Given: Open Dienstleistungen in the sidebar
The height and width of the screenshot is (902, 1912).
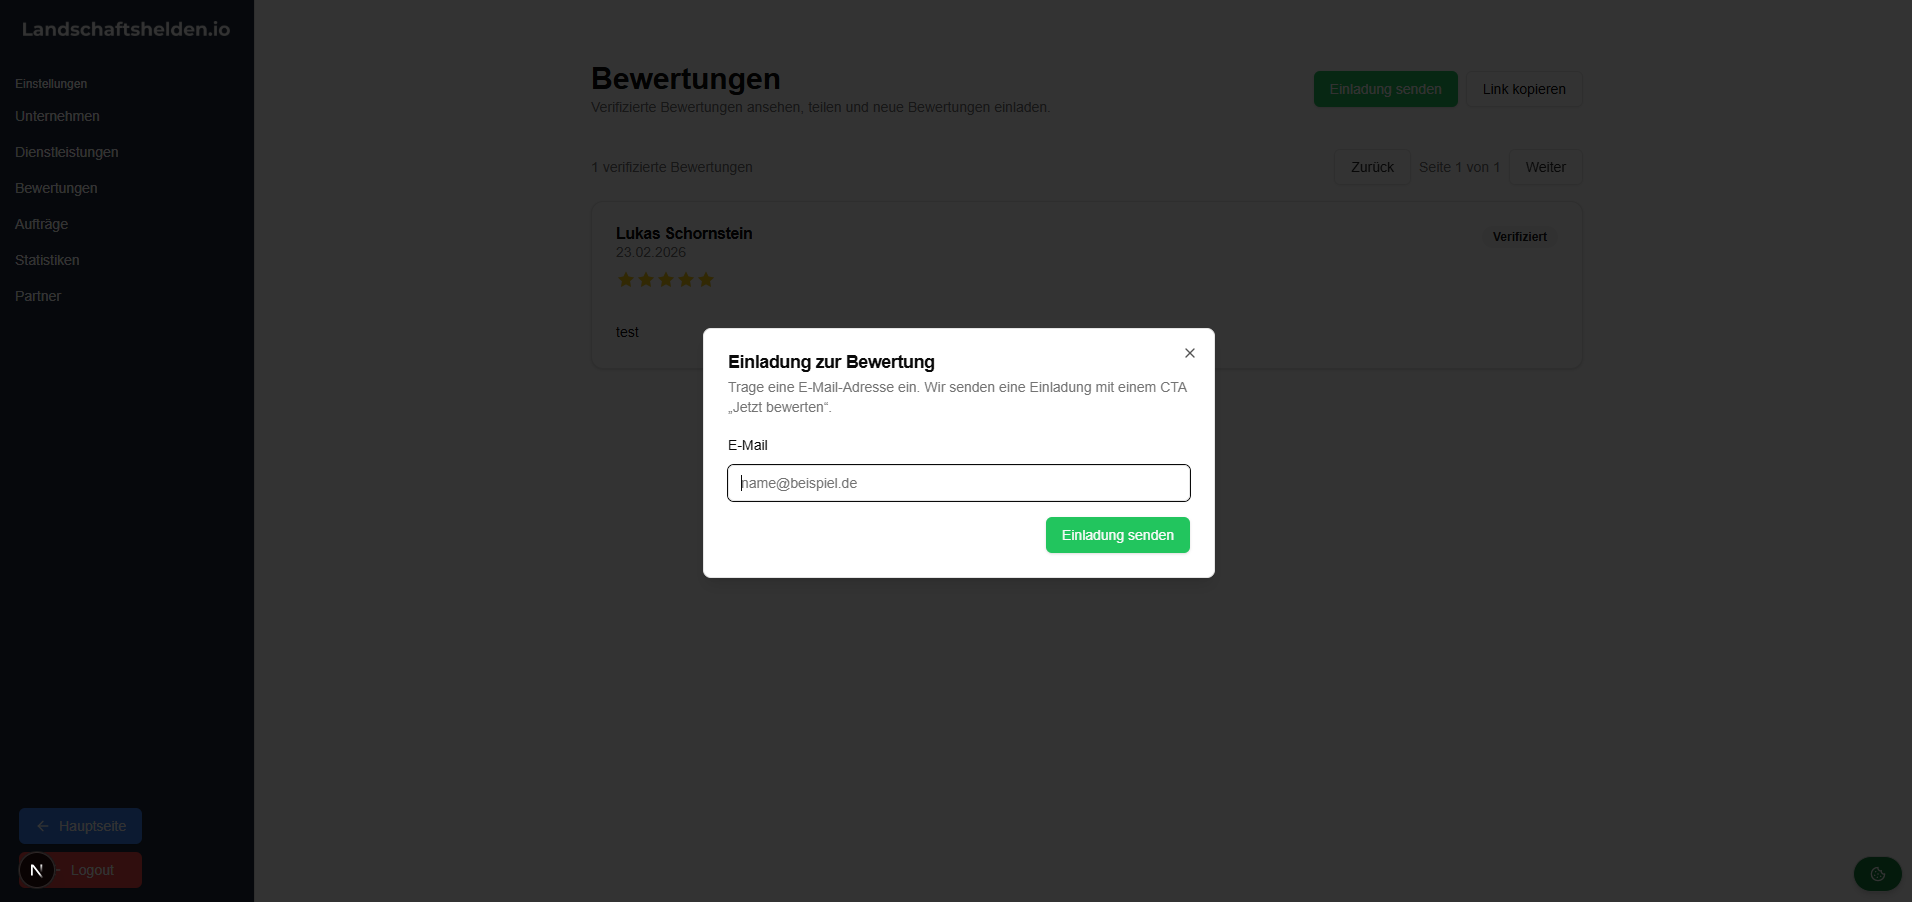Looking at the screenshot, I should click(67, 152).
